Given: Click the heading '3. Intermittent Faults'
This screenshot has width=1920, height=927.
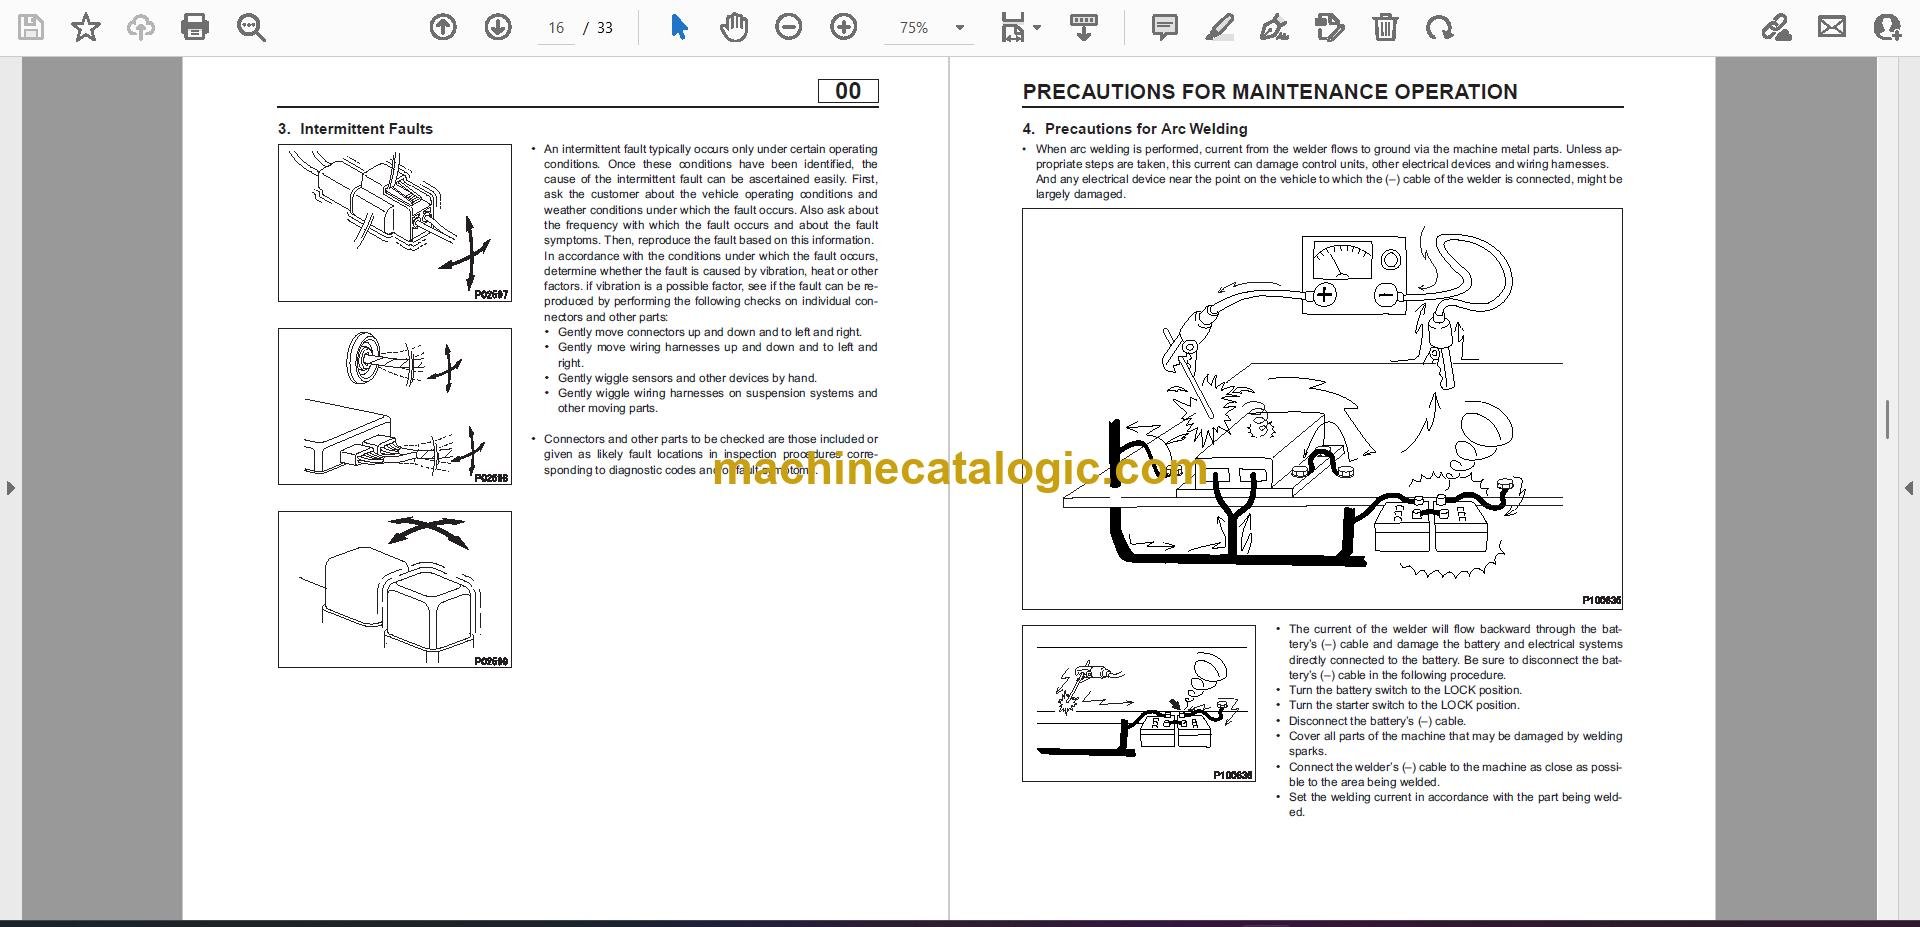Looking at the screenshot, I should point(355,128).
